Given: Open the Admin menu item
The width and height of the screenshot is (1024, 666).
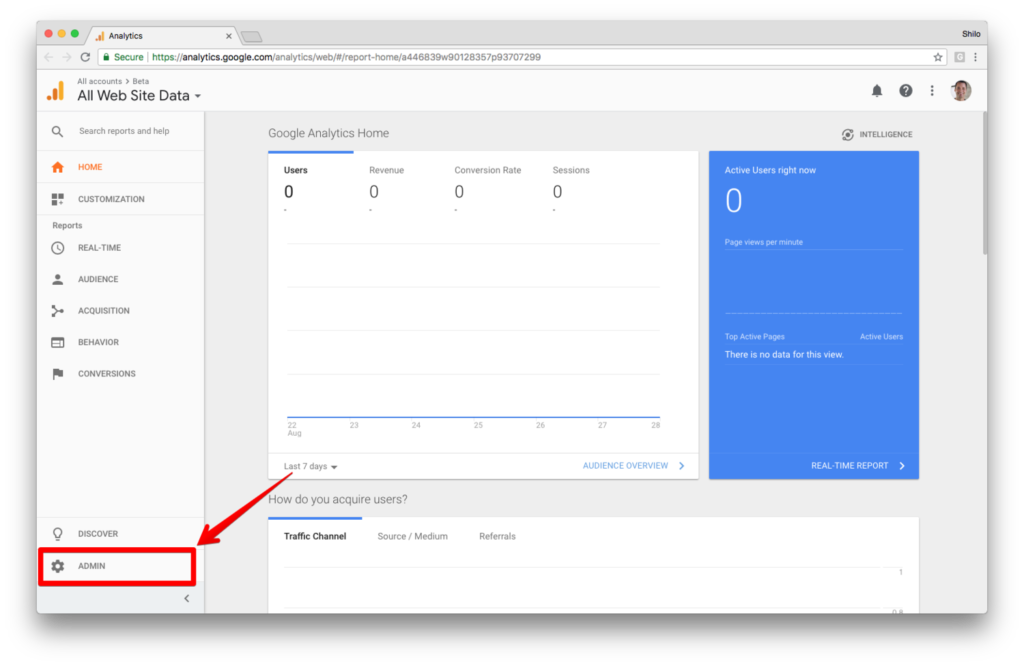Looking at the screenshot, I should point(121,566).
